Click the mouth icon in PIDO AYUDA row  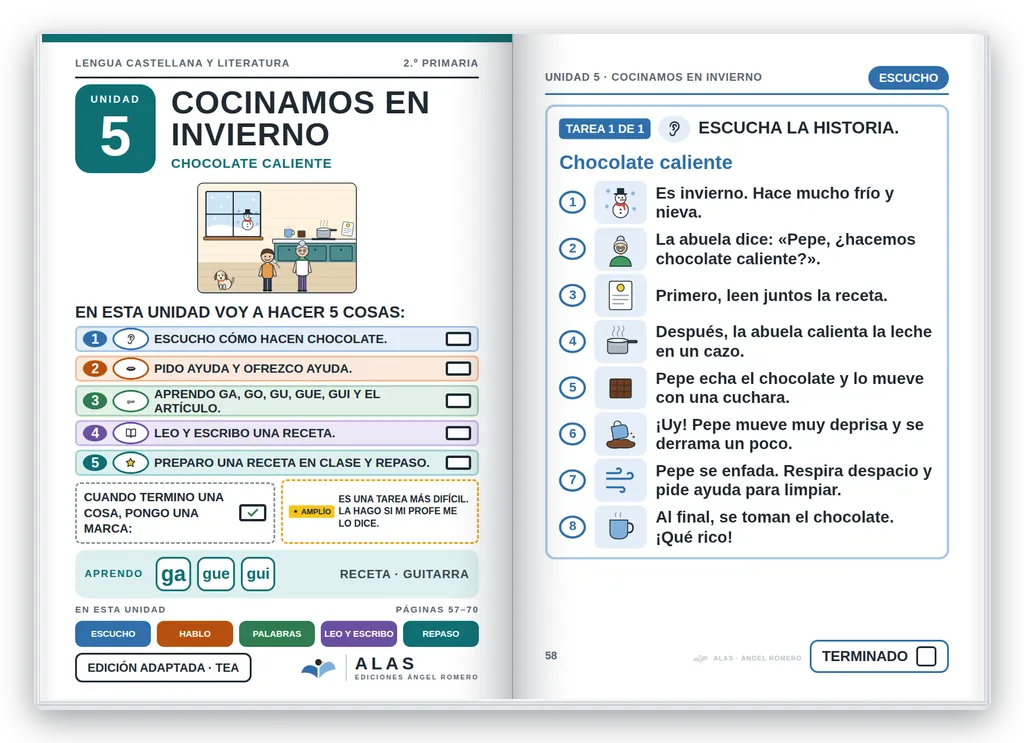pos(131,368)
